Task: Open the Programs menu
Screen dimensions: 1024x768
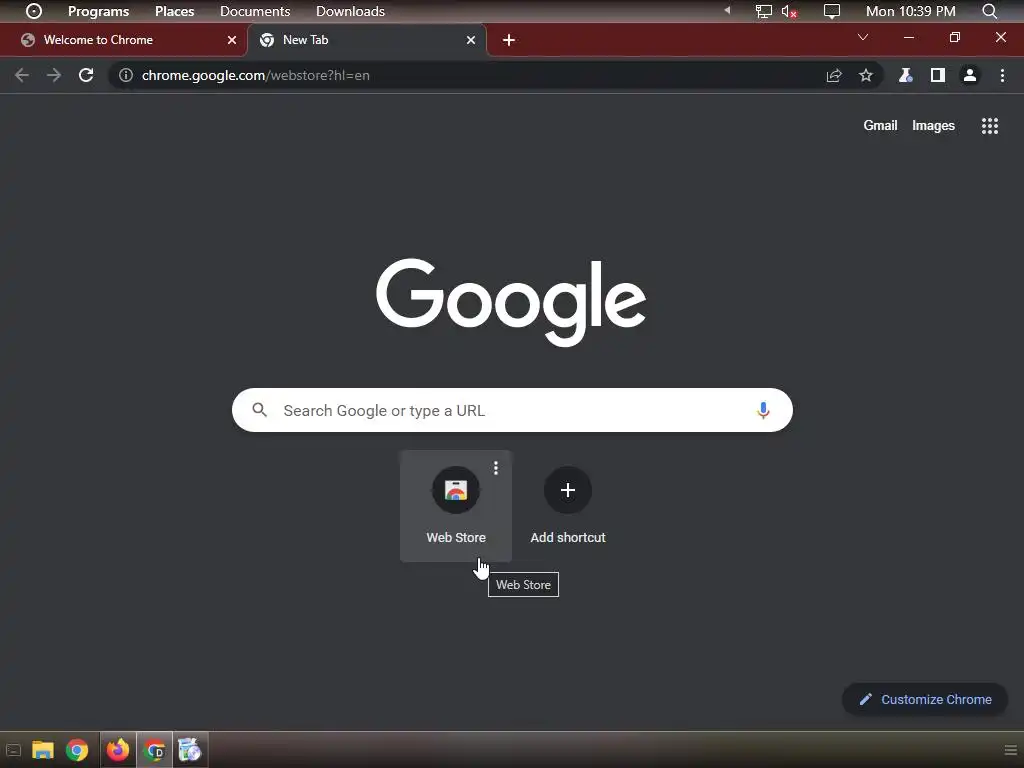Action: pos(99,11)
